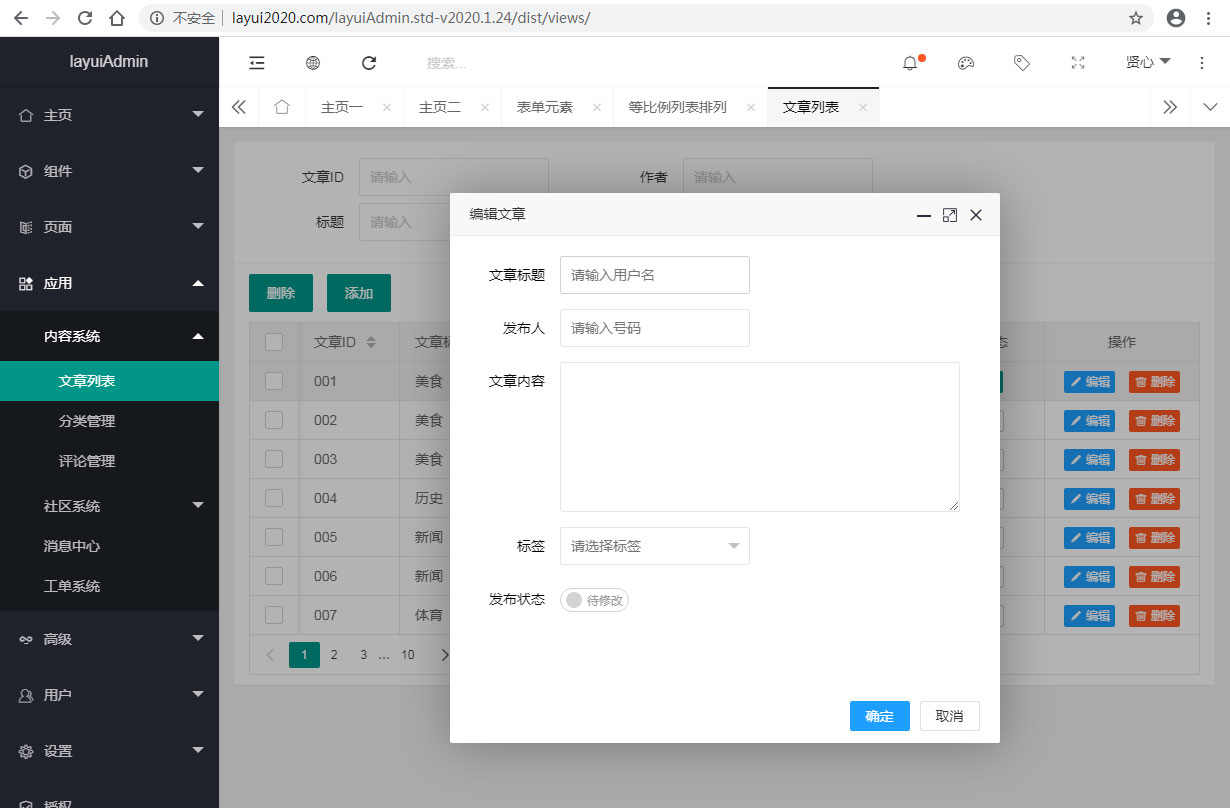Open the vertical three-dot more menu
The image size is (1230, 808).
pos(1201,62)
